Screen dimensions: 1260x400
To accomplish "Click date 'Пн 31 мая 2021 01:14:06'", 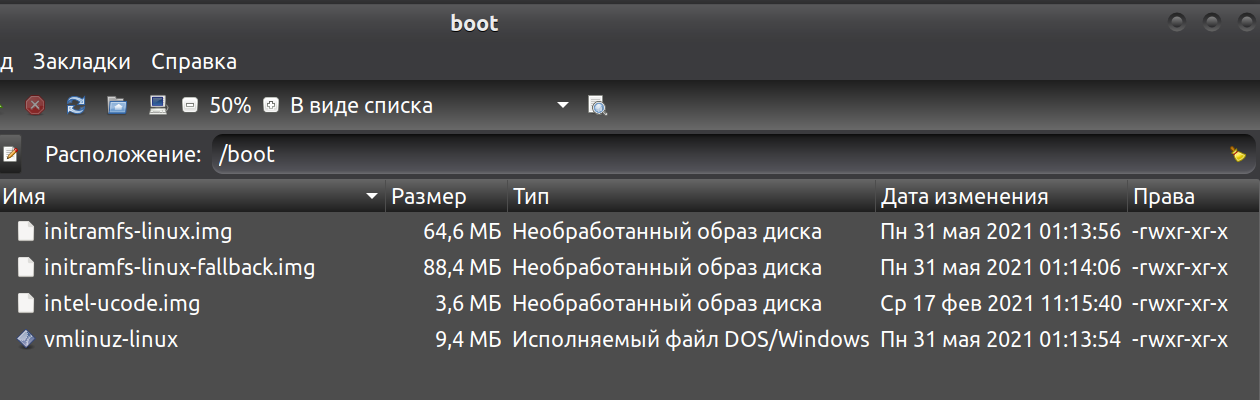I will click(x=1000, y=268).
